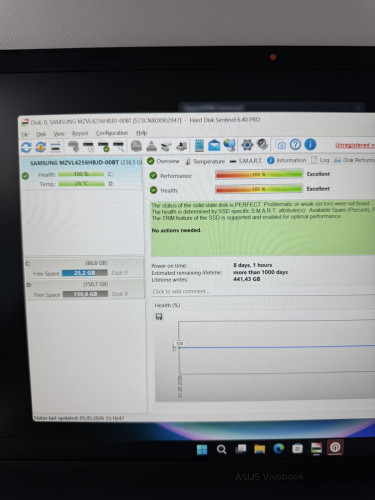Open the blue gear configuration icon
Image resolution: width=375 pixels, height=500 pixels.
pos(247,145)
